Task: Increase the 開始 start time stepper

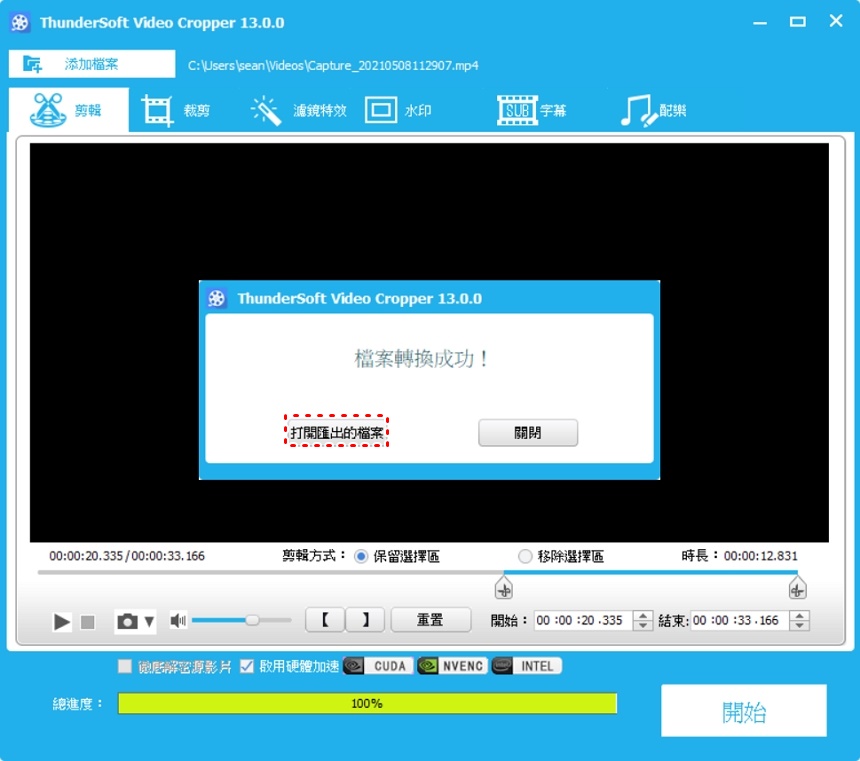Action: (x=643, y=615)
